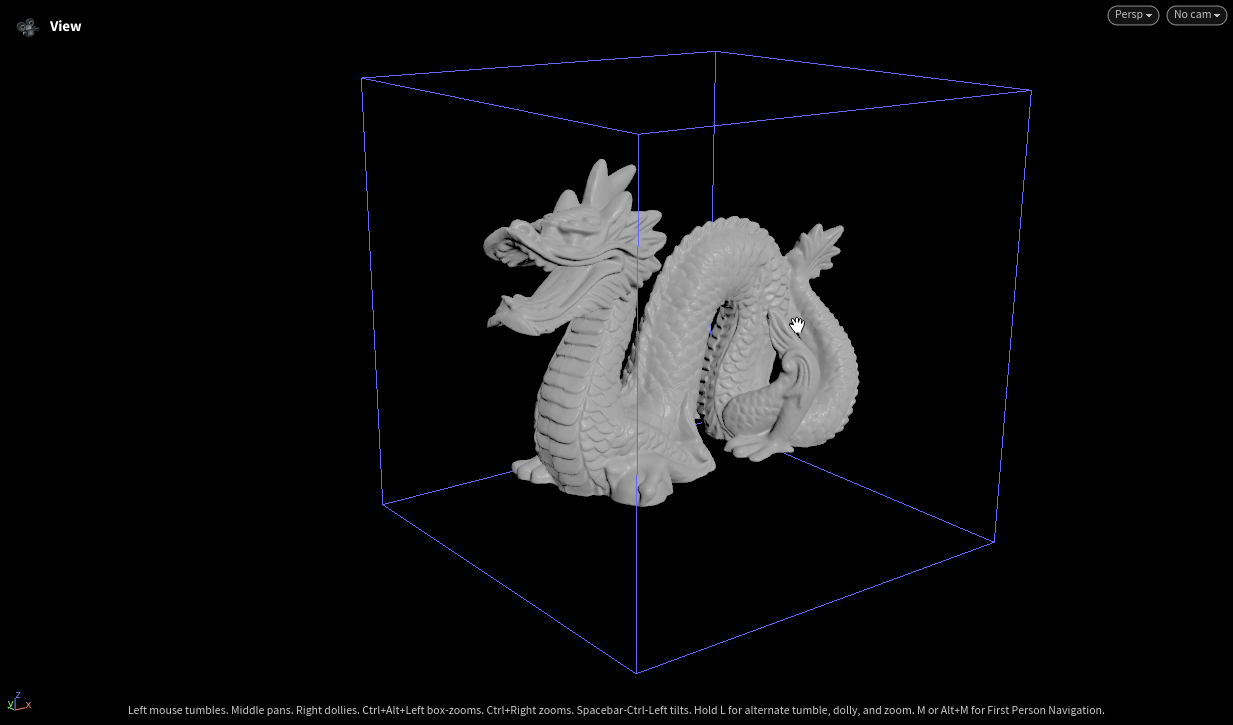The height and width of the screenshot is (725, 1233).
Task: Click the View label text
Action: 66,27
